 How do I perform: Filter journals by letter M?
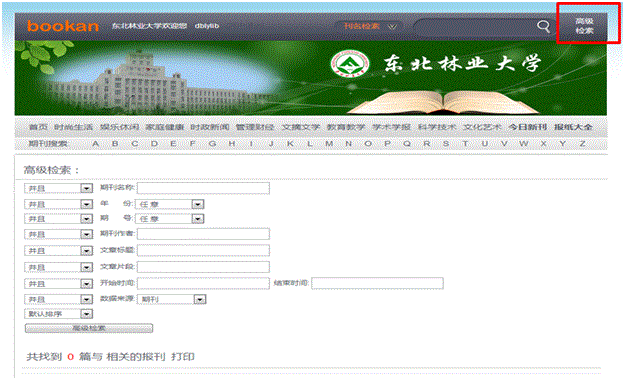tap(329, 144)
